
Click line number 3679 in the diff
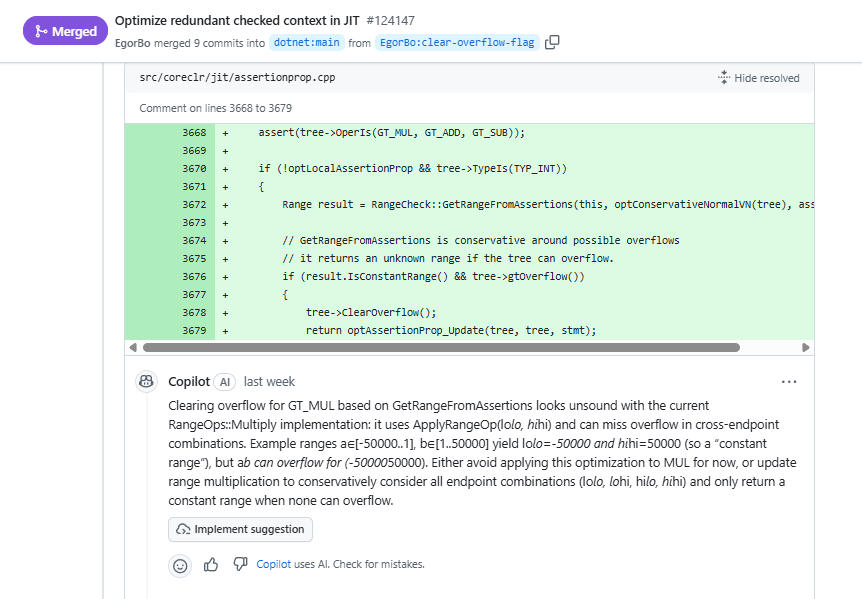point(194,330)
